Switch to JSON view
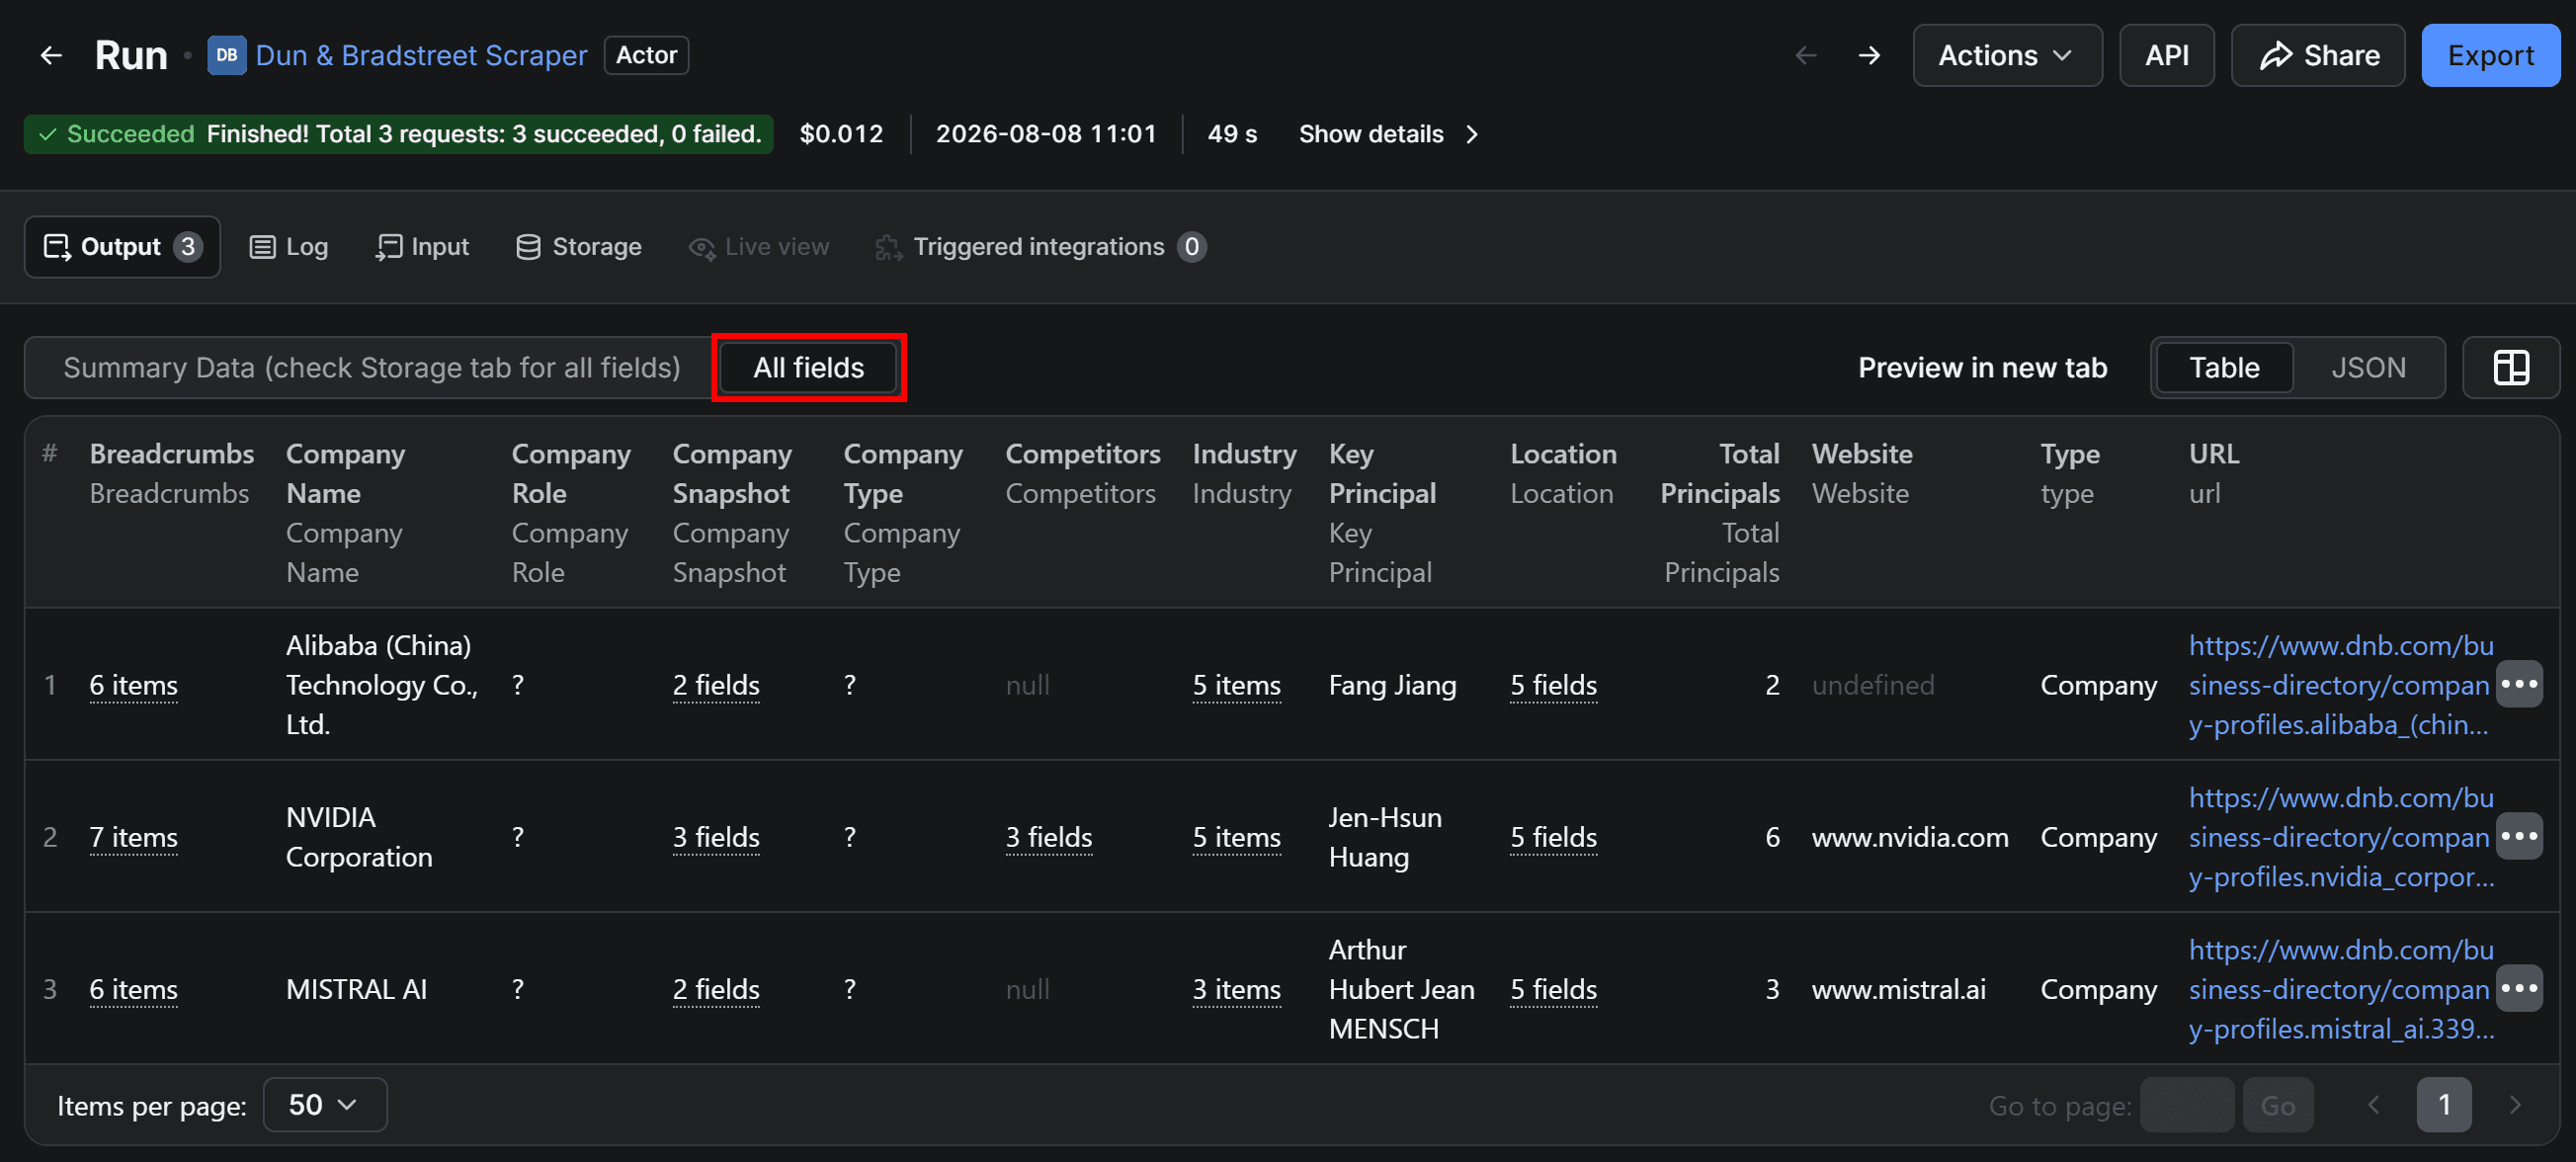 2368,368
